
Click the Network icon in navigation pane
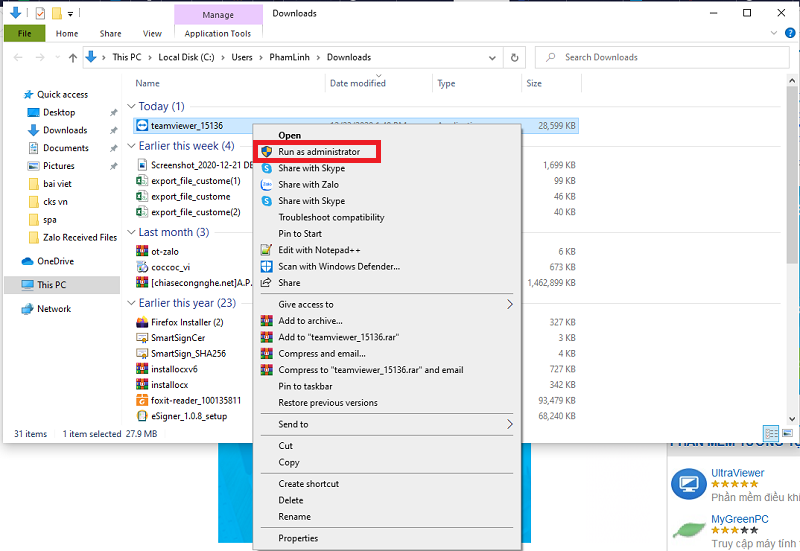click(x=27, y=309)
